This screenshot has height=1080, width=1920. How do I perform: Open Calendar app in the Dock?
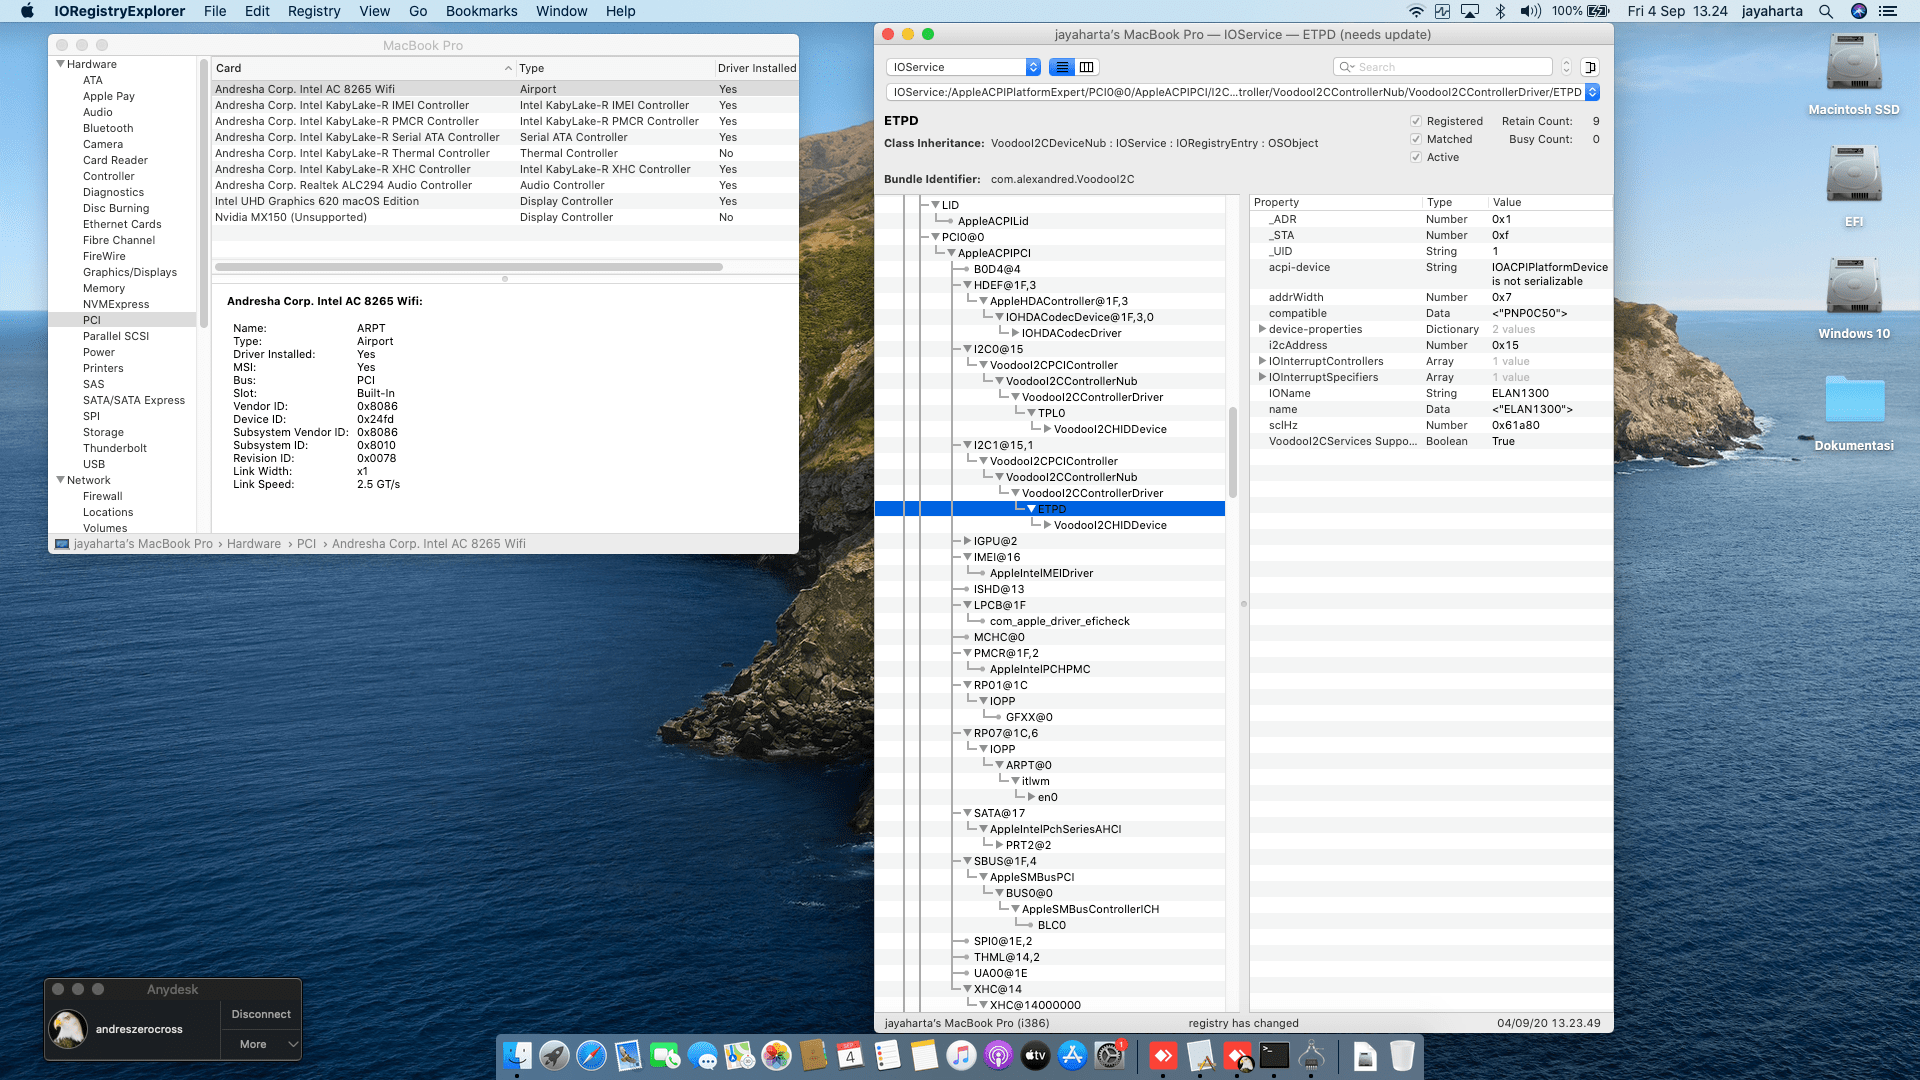pos(850,1055)
